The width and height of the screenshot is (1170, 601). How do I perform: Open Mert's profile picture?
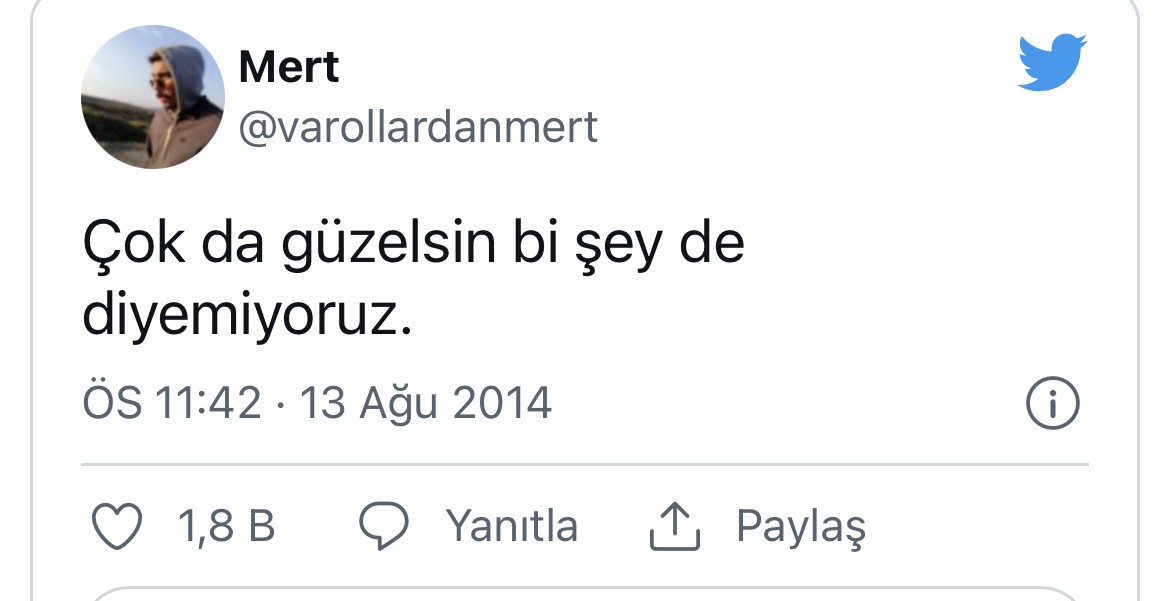tap(153, 97)
